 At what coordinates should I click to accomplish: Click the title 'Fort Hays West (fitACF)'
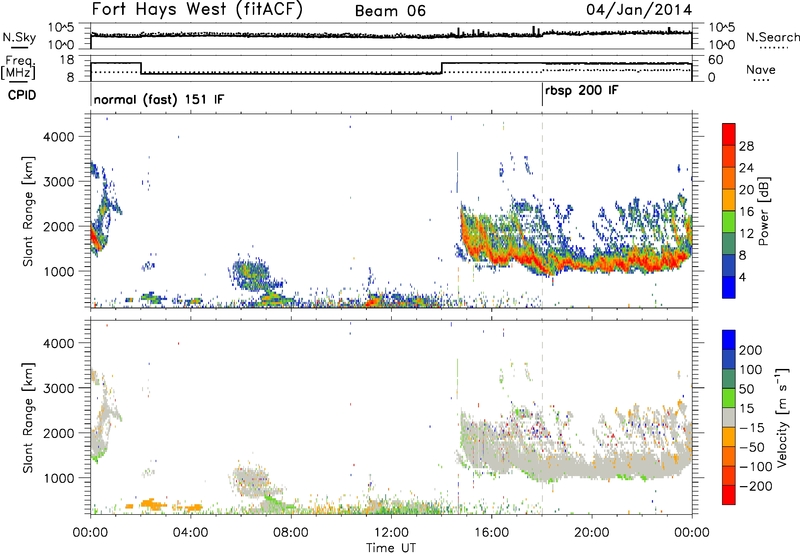tap(197, 9)
